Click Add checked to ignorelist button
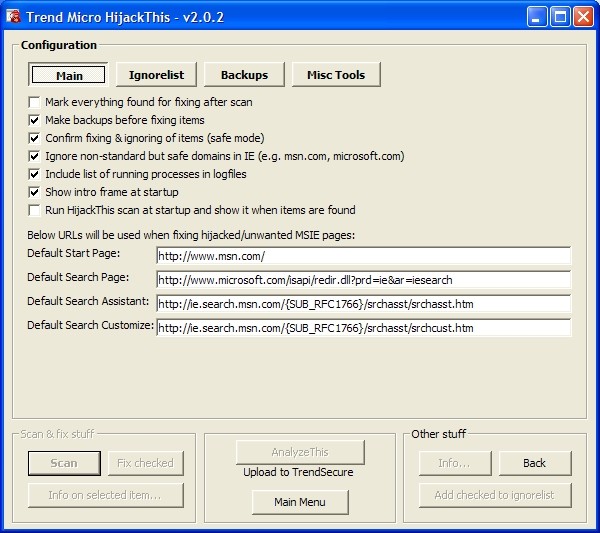Viewport: 600px width, 533px height. pyautogui.click(x=495, y=495)
